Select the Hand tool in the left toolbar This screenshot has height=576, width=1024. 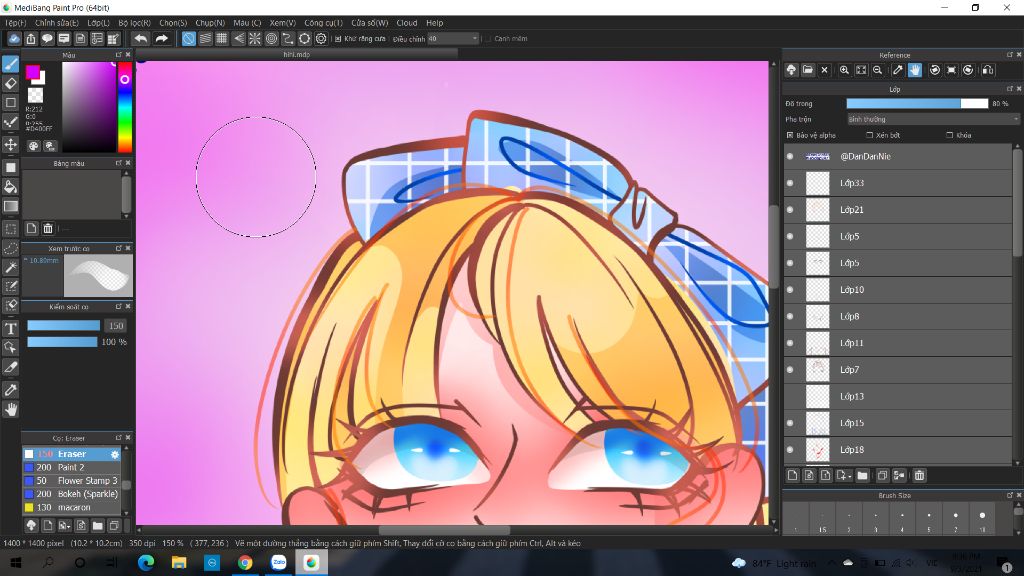10,409
